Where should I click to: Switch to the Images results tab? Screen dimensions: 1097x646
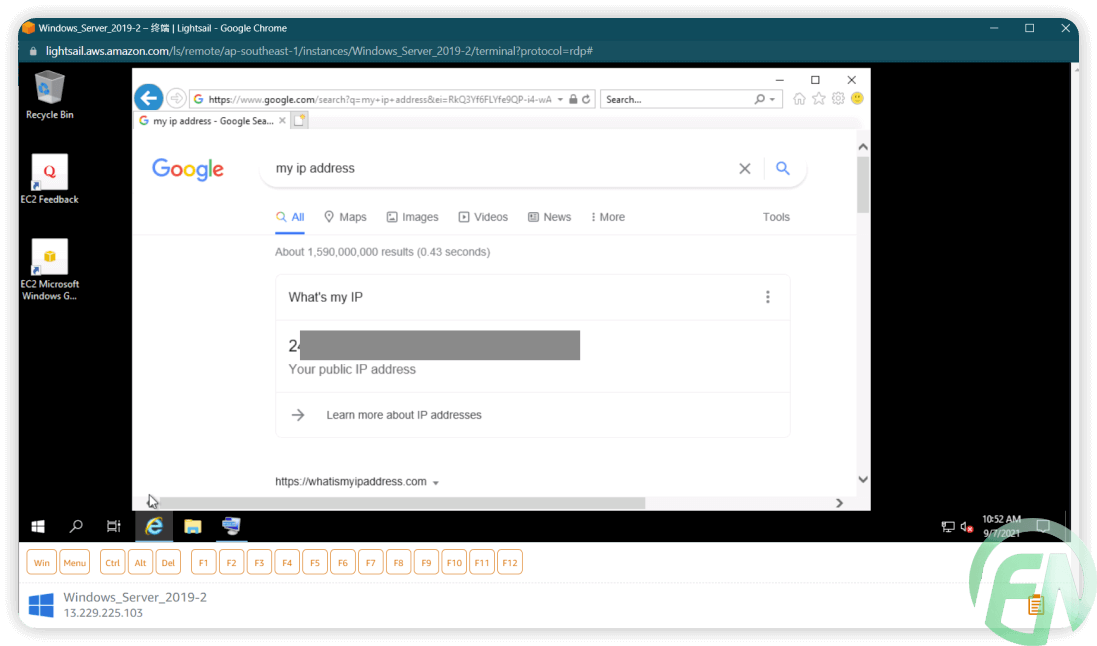coord(412,217)
